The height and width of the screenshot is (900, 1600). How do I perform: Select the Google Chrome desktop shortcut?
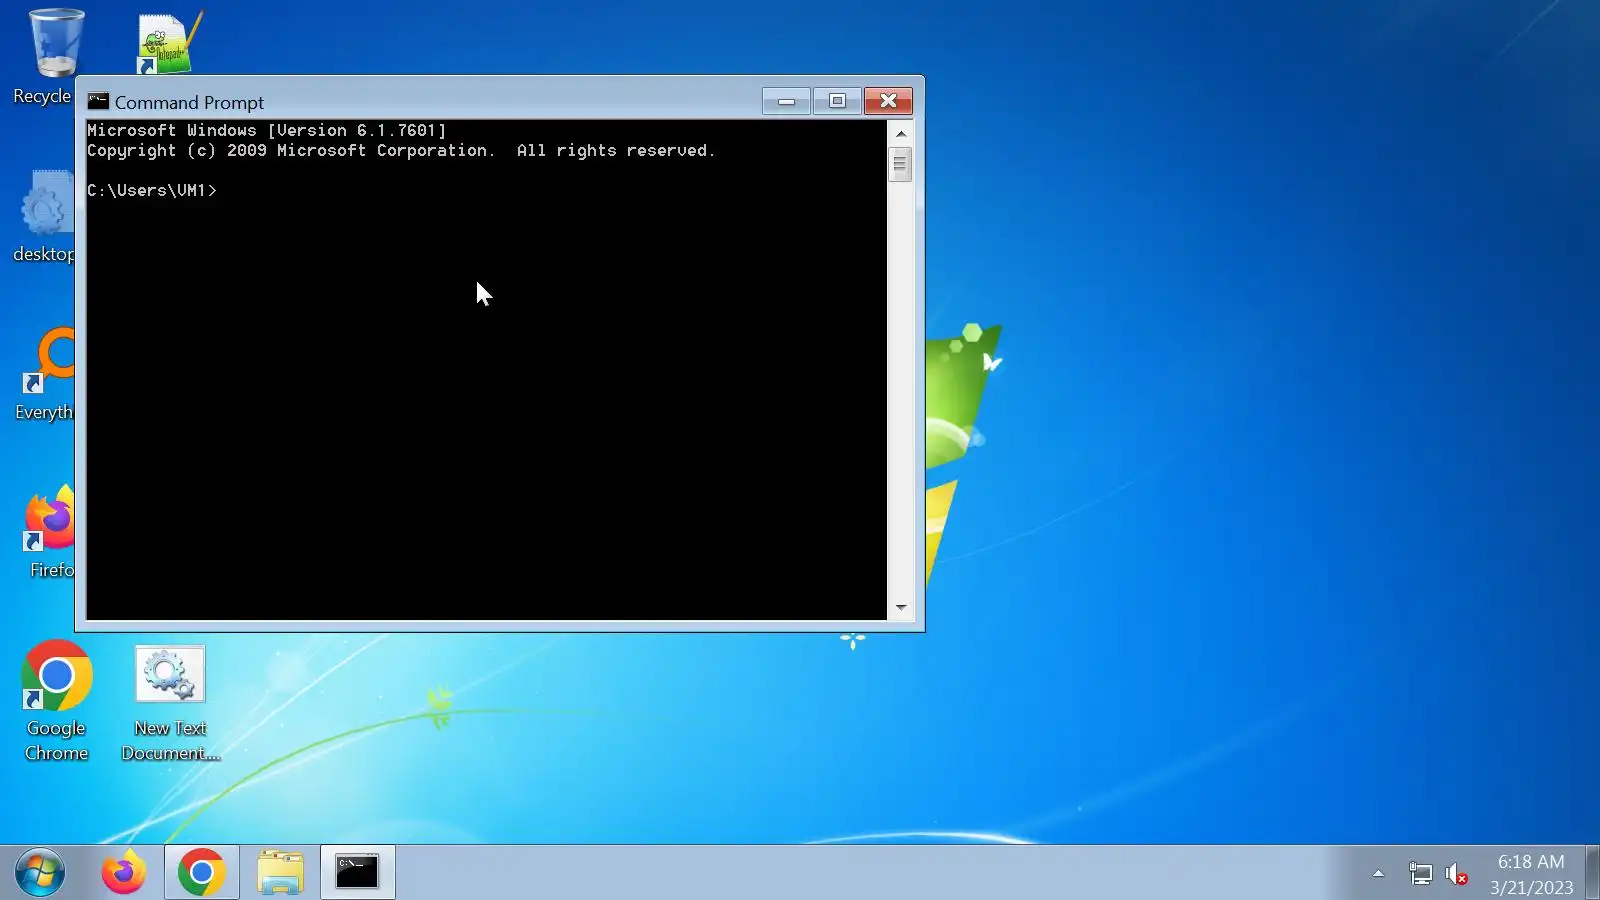56,702
